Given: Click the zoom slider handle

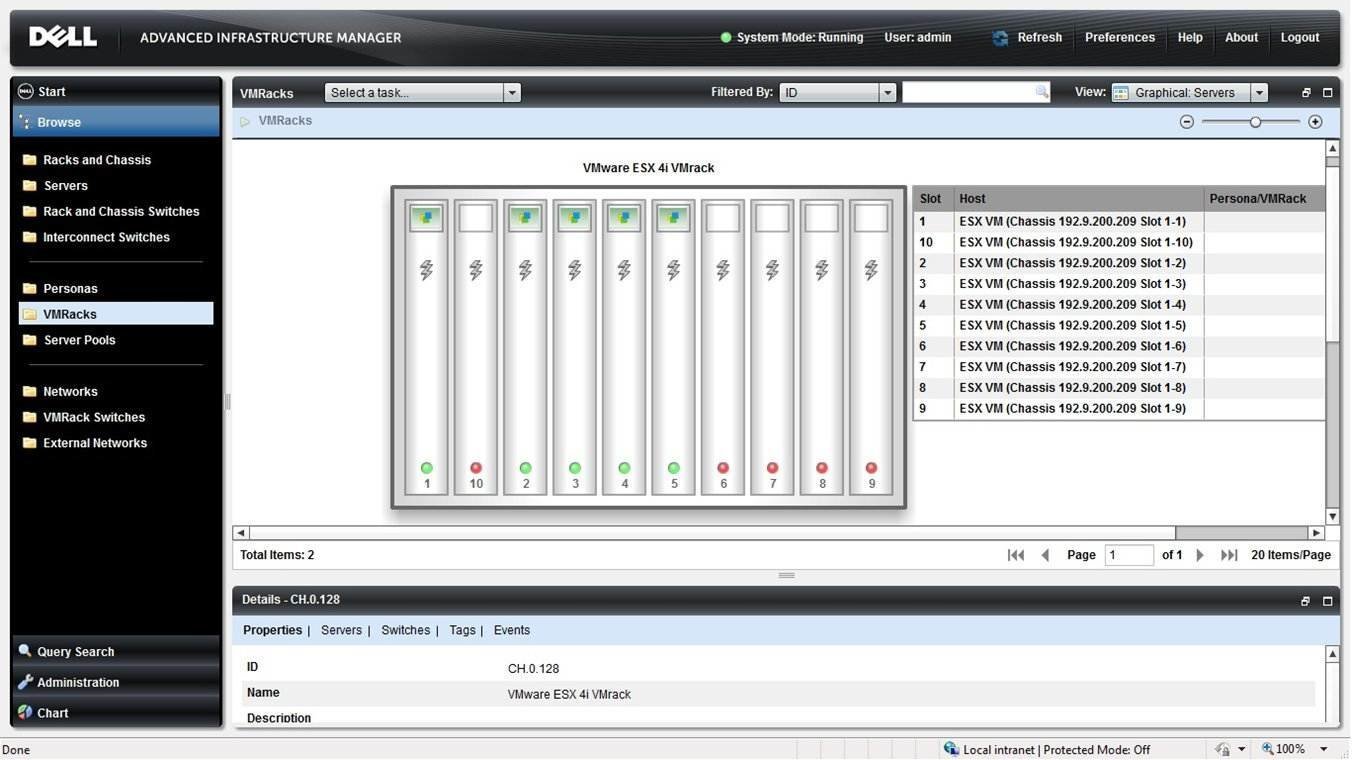Looking at the screenshot, I should point(1255,122).
